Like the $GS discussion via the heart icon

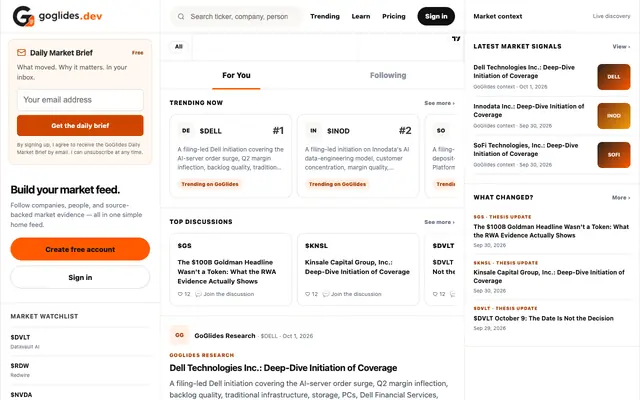[x=180, y=294]
